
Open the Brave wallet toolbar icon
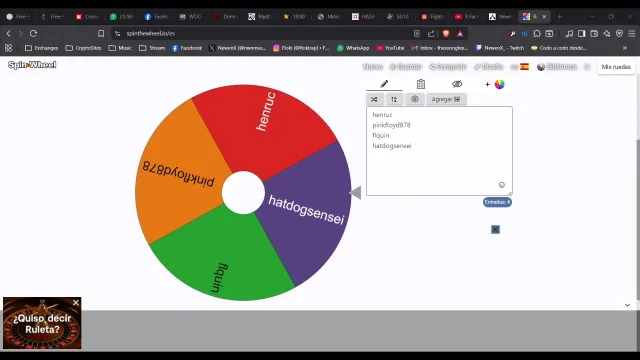tap(594, 33)
